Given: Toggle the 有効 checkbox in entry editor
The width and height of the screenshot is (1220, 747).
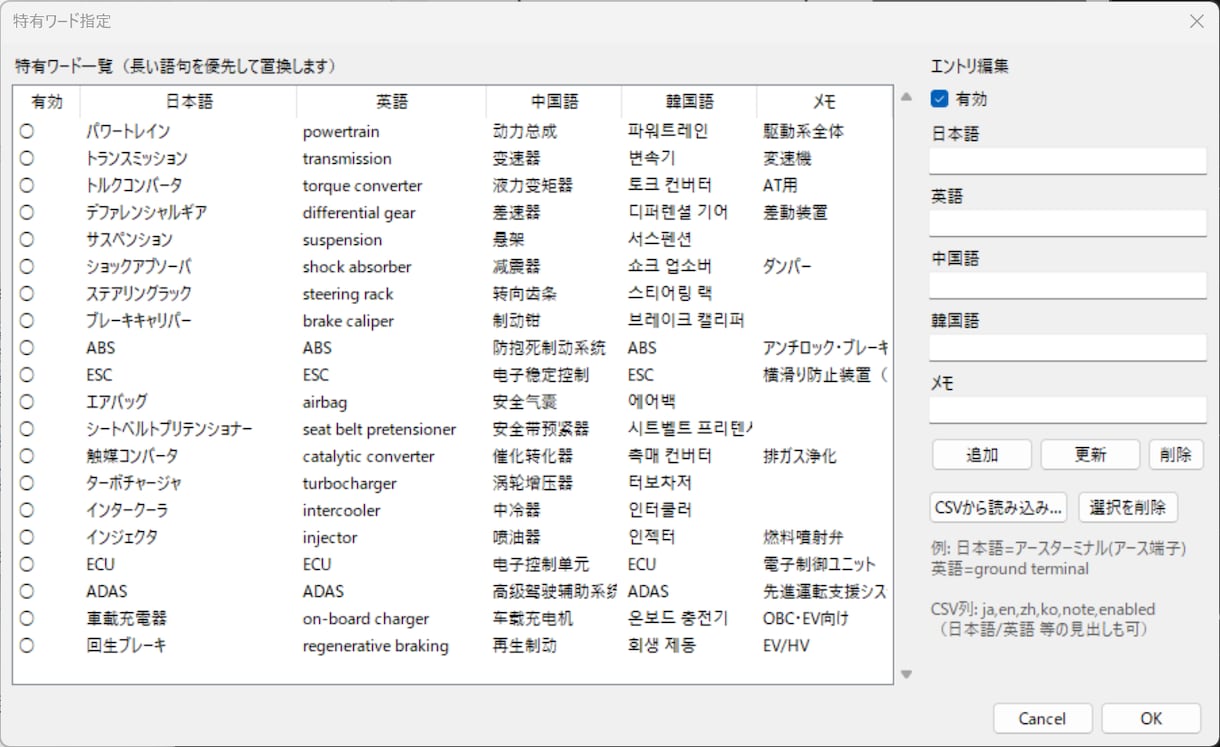Looking at the screenshot, I should 939,99.
